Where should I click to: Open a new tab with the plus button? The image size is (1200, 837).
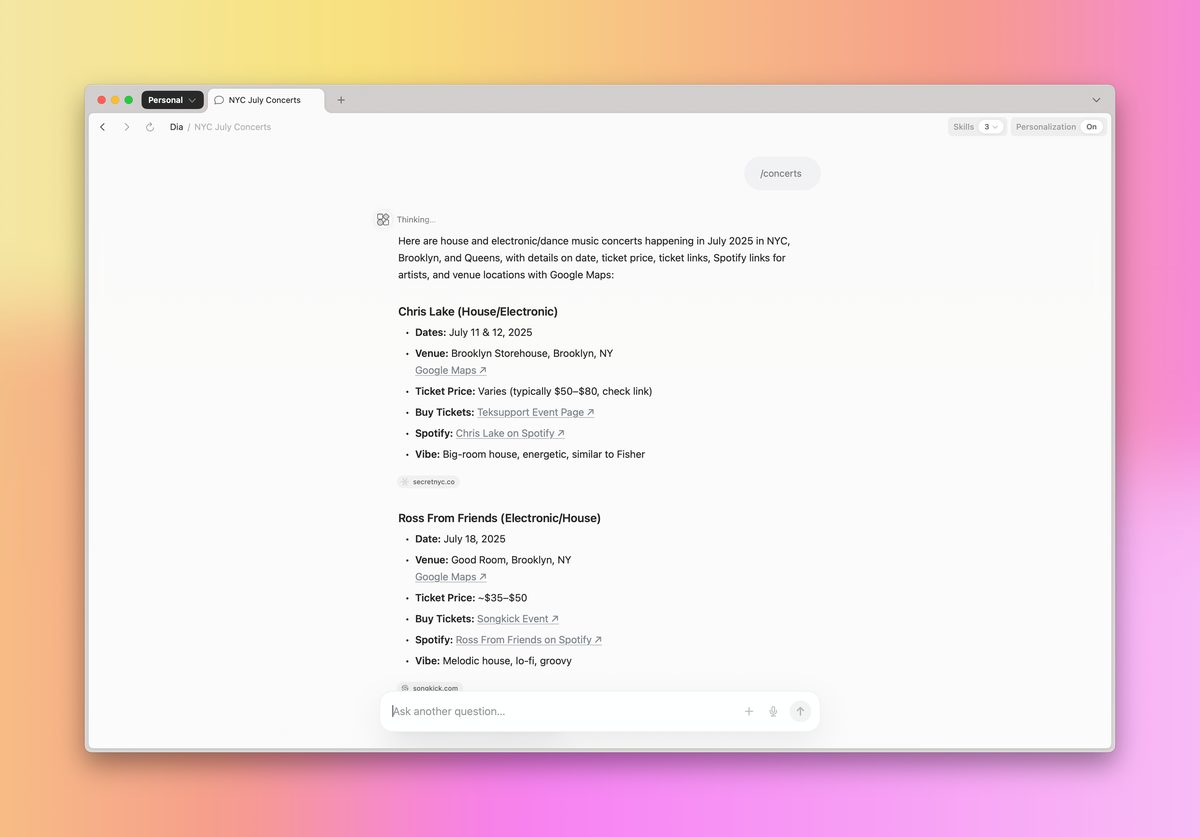coord(341,100)
